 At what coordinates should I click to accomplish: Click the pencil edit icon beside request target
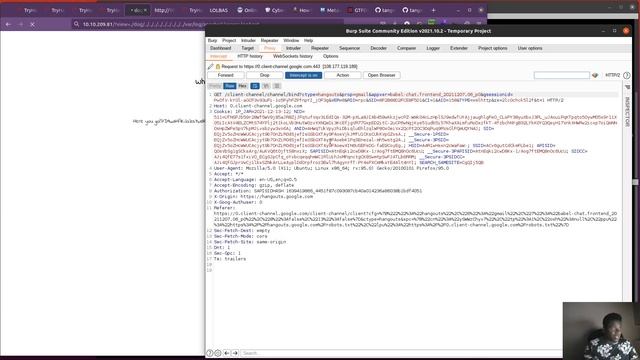point(211,66)
